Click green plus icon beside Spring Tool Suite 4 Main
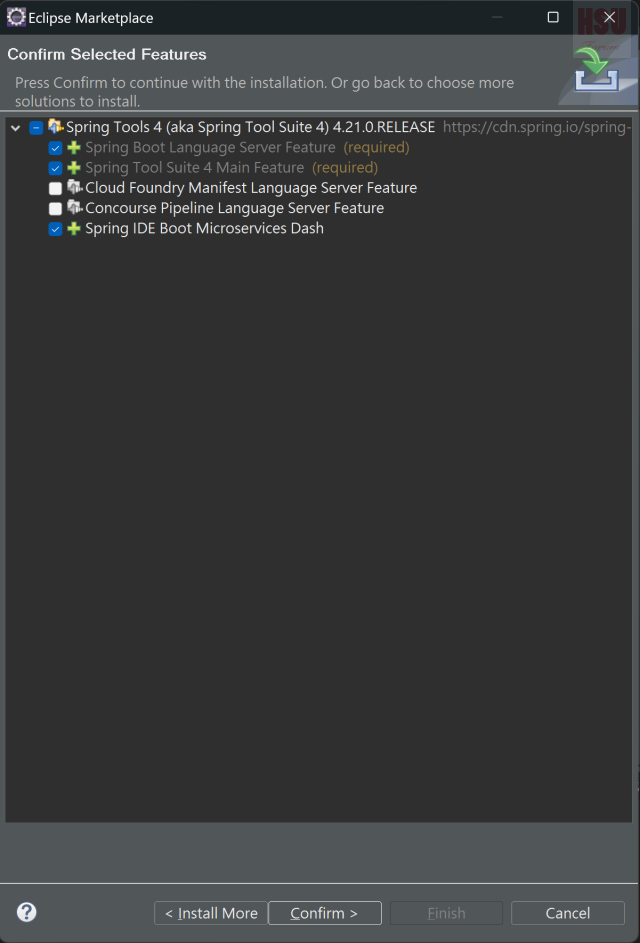 (x=74, y=168)
